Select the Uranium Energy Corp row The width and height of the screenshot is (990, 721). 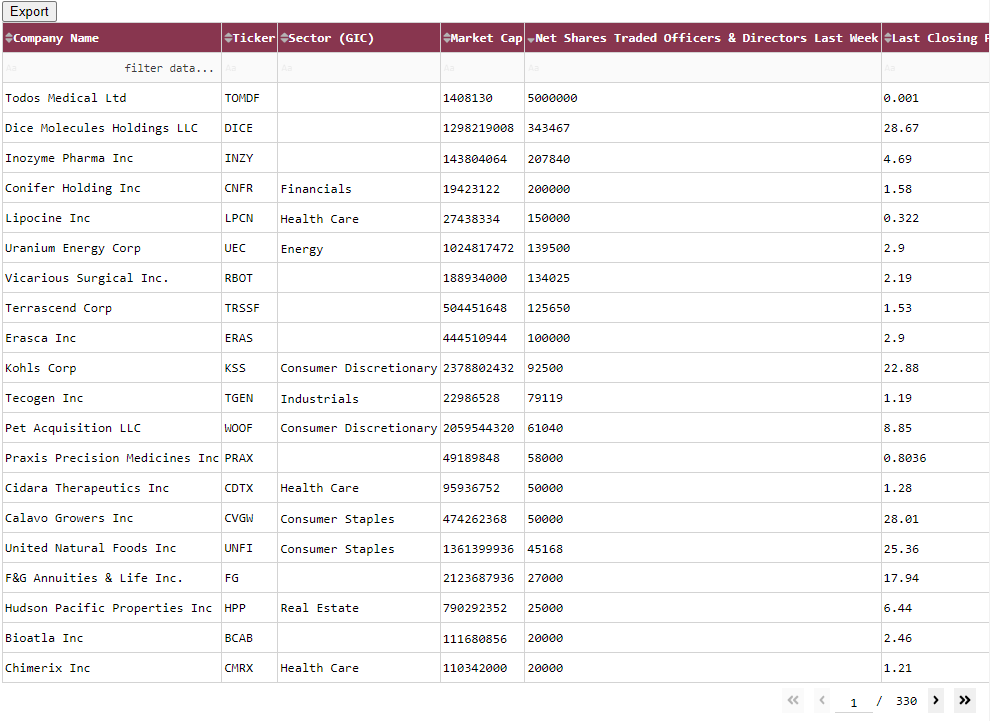click(x=110, y=248)
